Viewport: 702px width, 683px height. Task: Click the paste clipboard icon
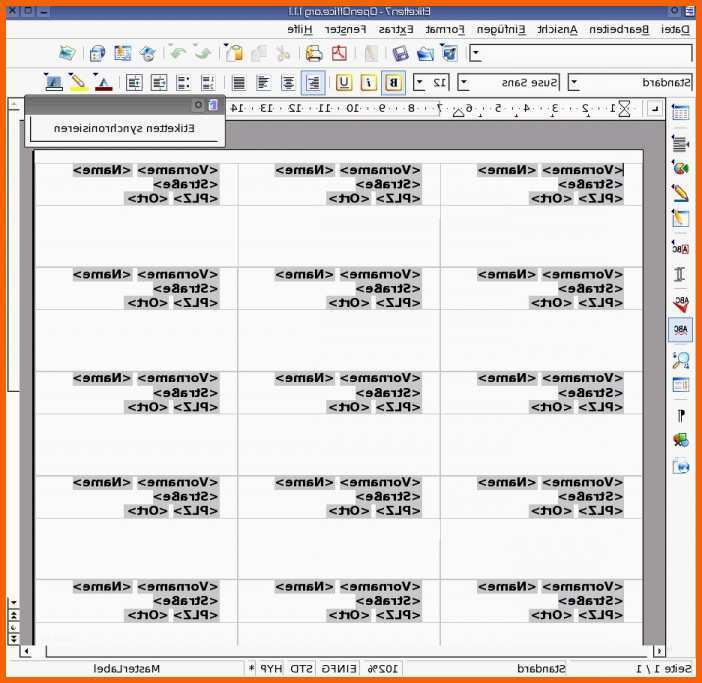click(234, 53)
